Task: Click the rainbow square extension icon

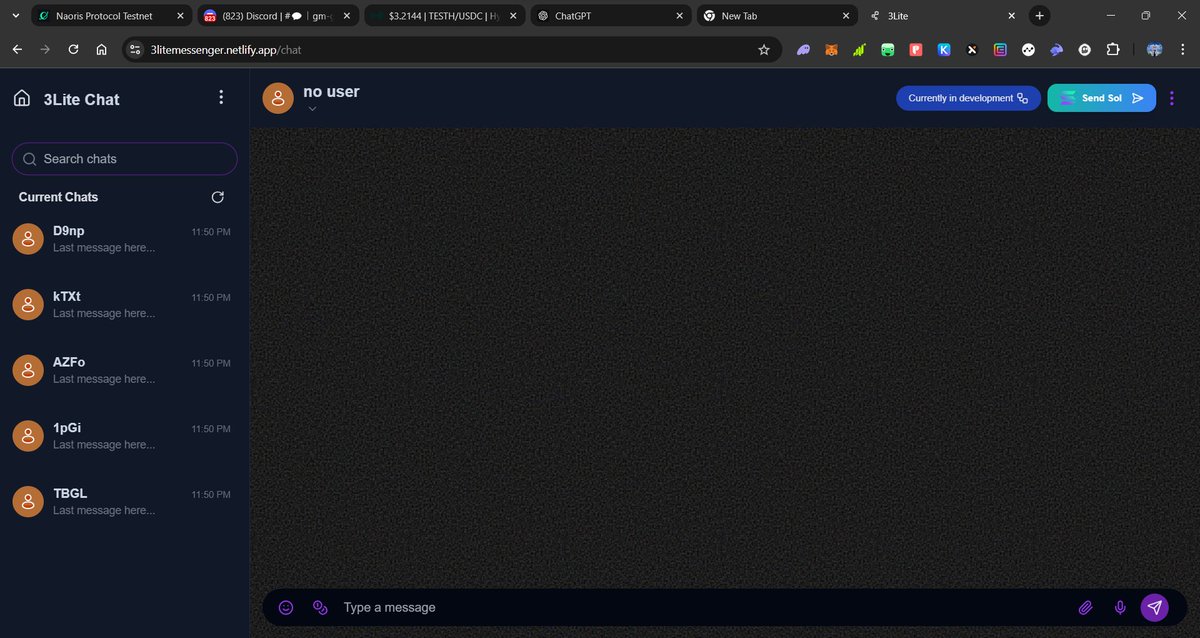Action: coord(1000,50)
